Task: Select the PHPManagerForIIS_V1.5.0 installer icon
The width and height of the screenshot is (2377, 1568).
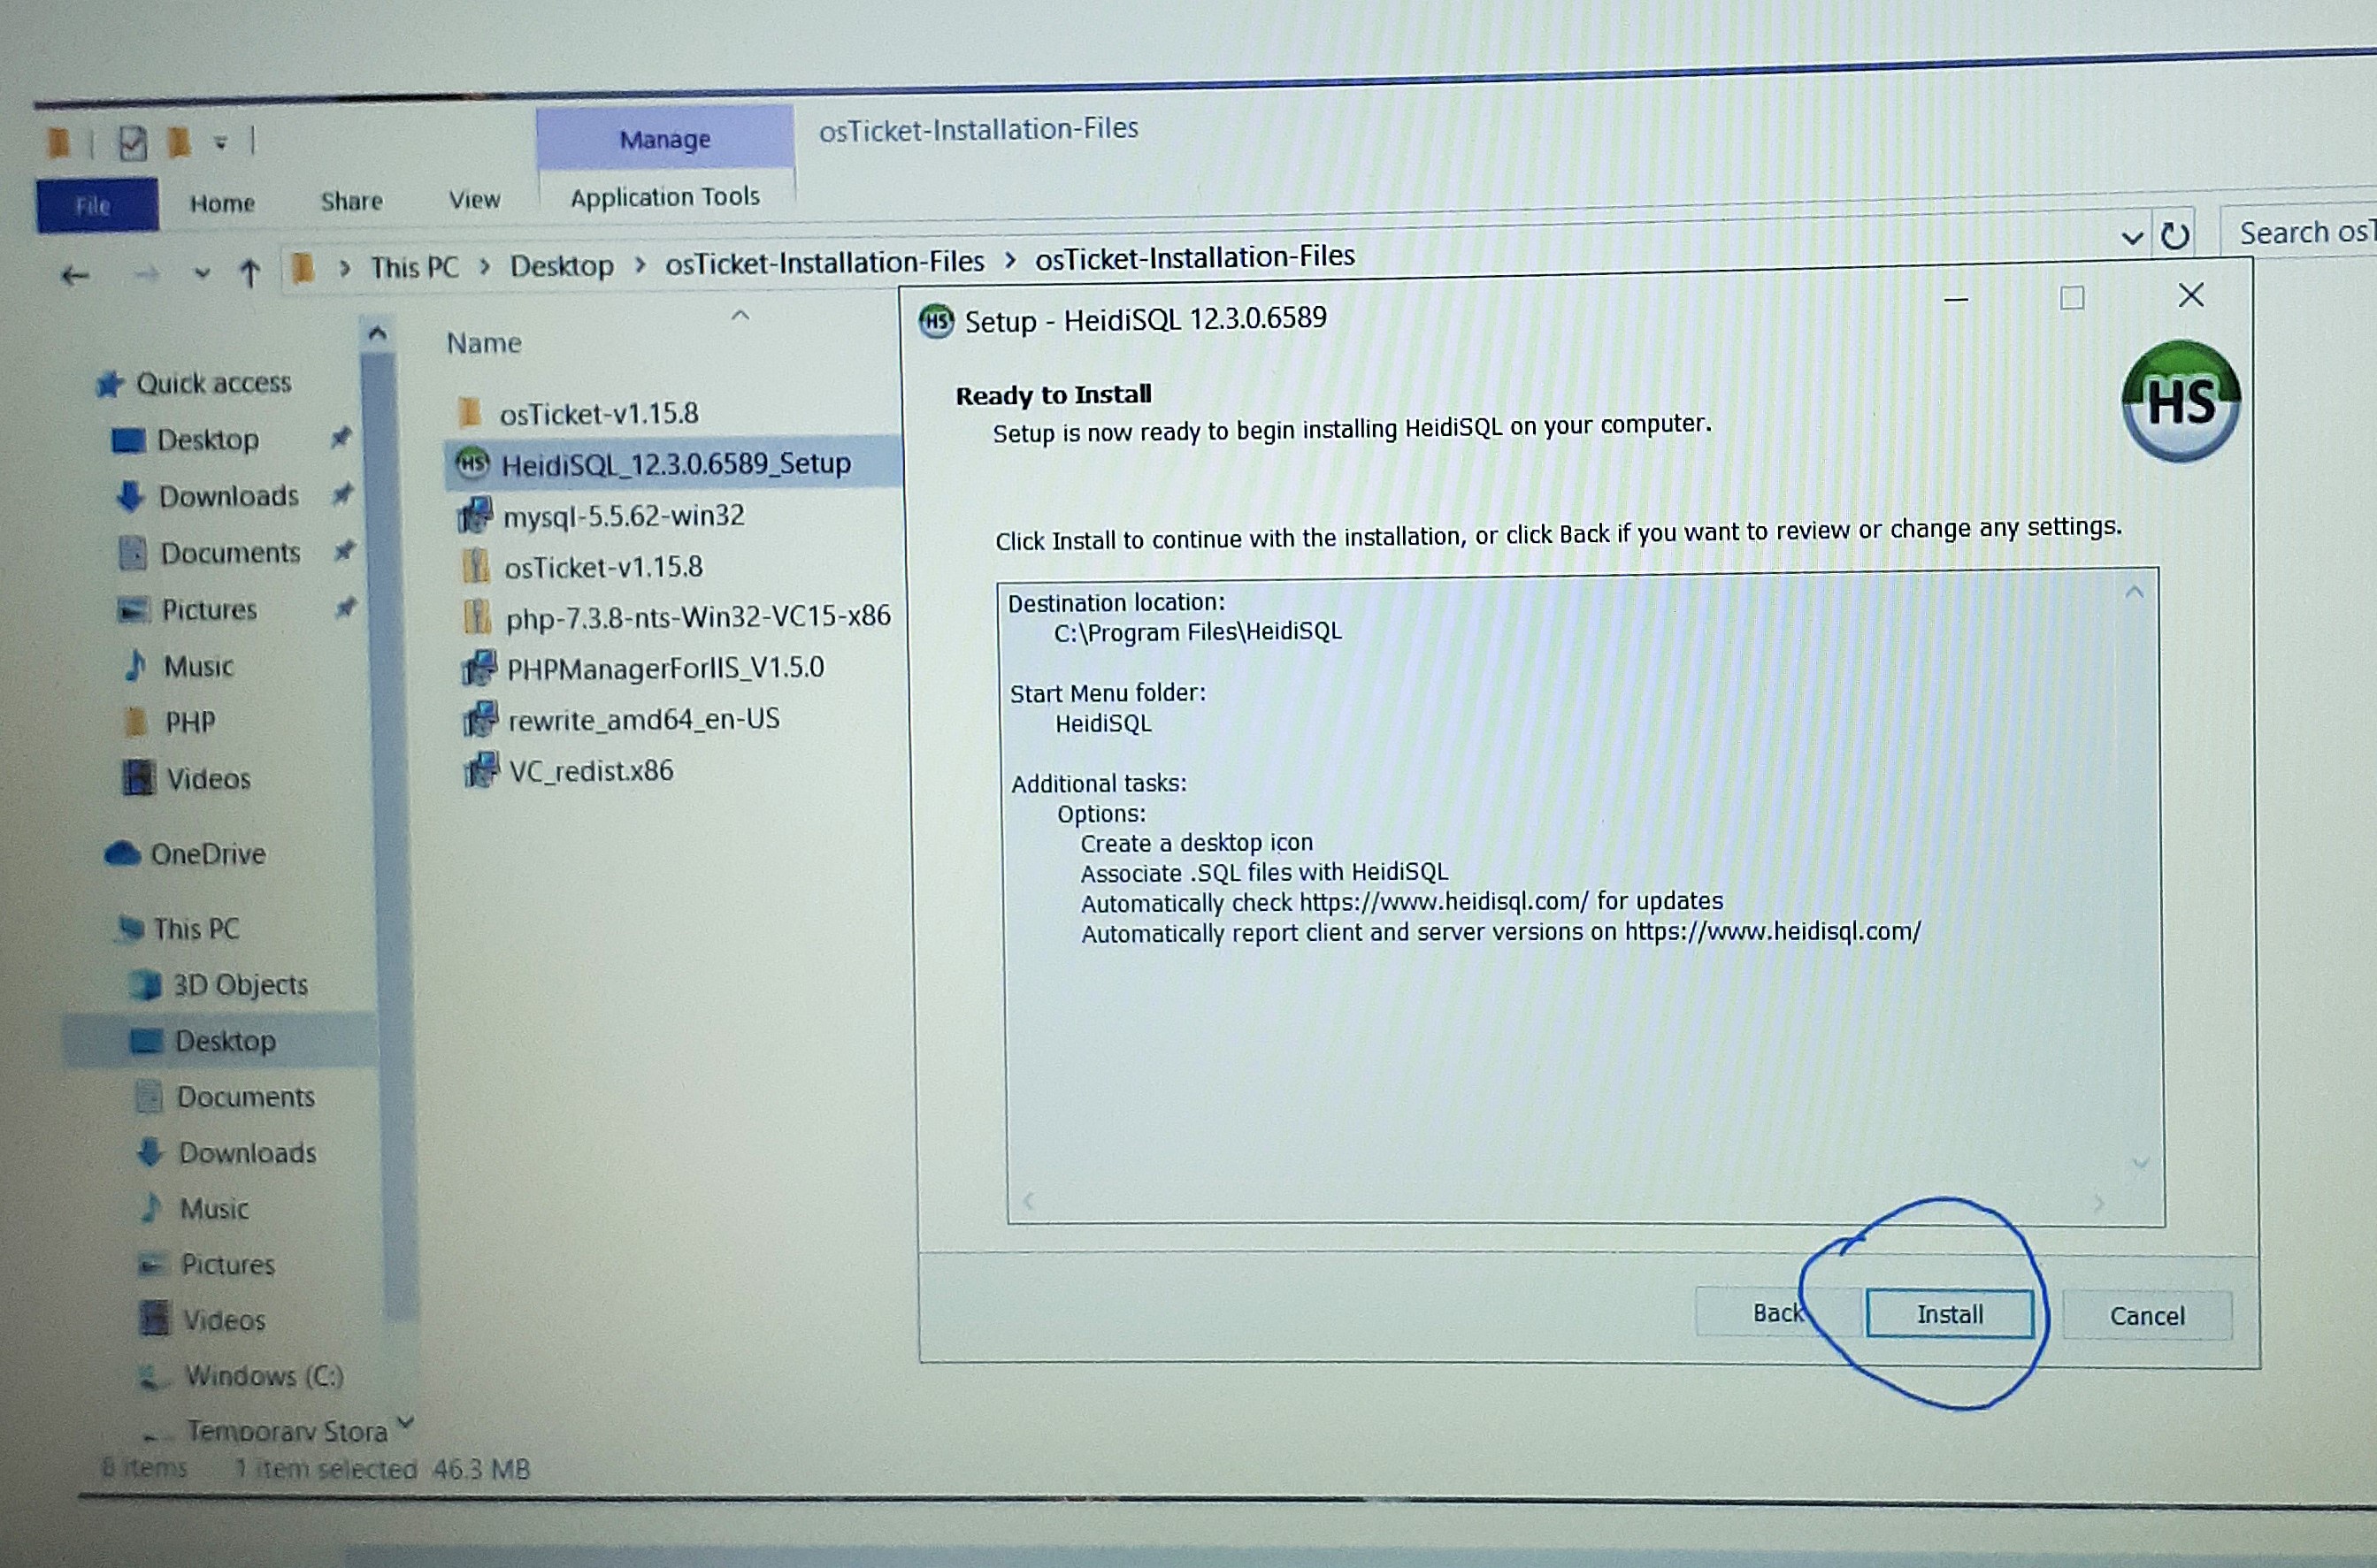Action: click(479, 668)
